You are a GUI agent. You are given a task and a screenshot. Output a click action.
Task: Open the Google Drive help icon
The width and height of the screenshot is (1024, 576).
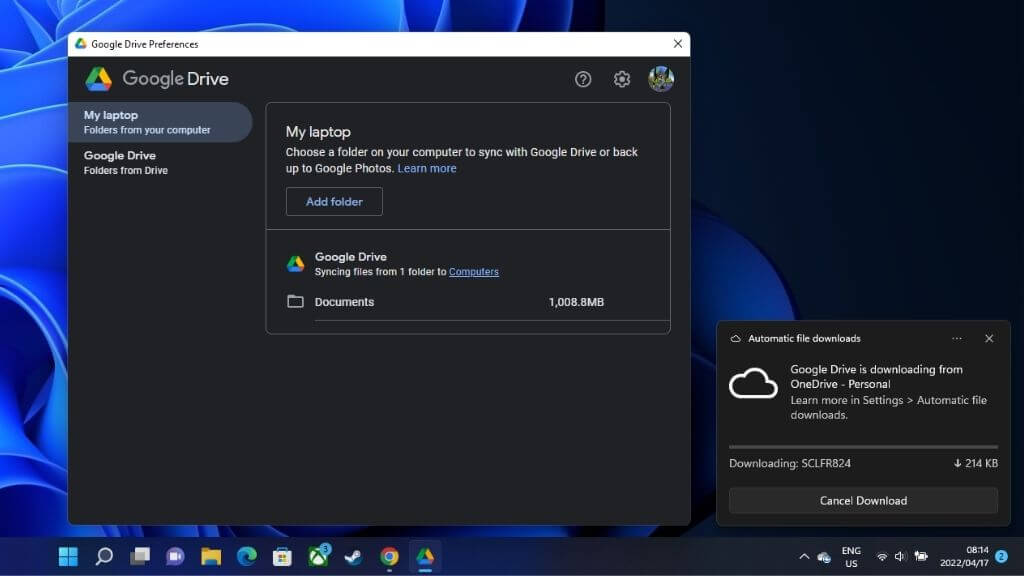(x=583, y=79)
